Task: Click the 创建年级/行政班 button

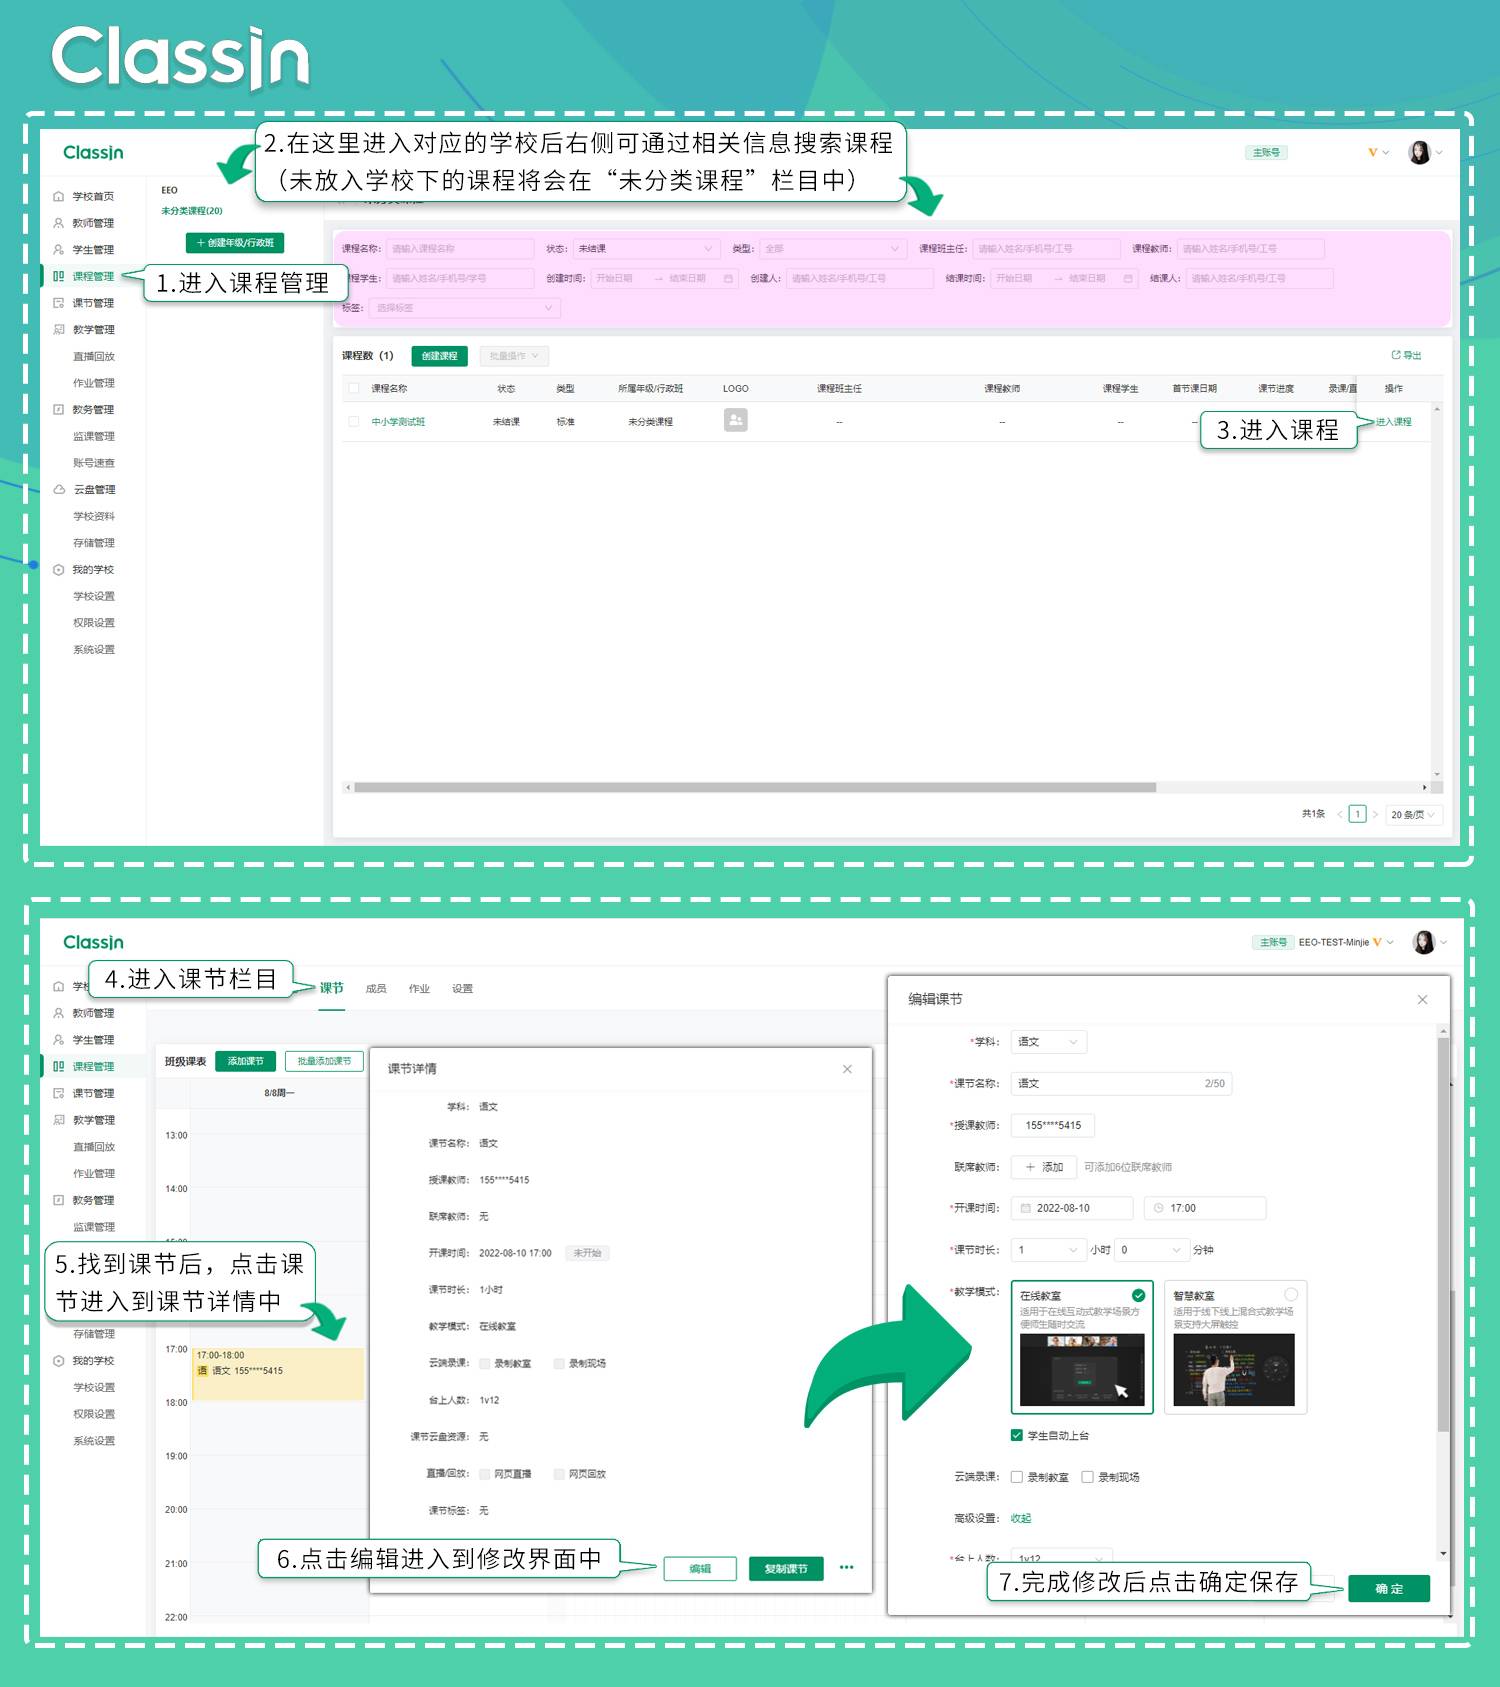Action: (235, 243)
